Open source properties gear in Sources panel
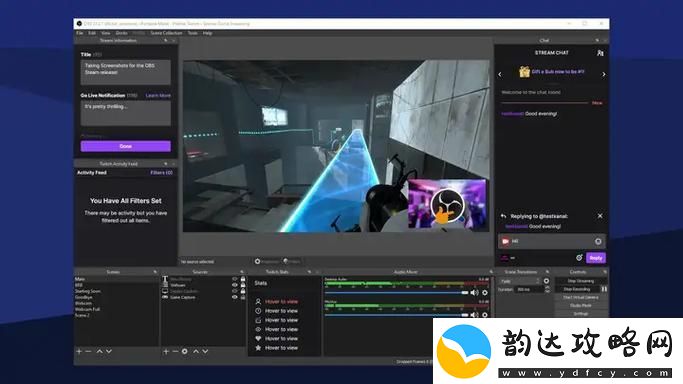The width and height of the screenshot is (683, 384). pos(185,351)
